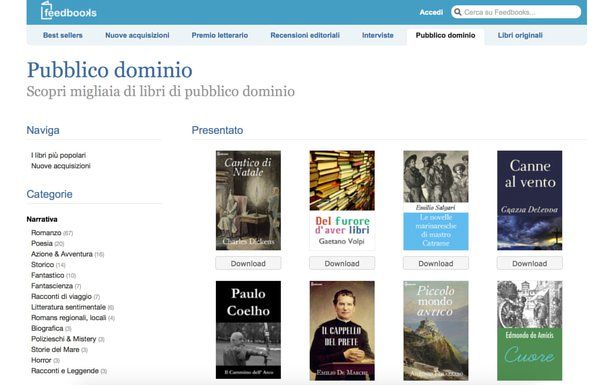Image resolution: width=610 pixels, height=385 pixels.
Task: Download Del furore d'aver libri
Action: point(342,263)
